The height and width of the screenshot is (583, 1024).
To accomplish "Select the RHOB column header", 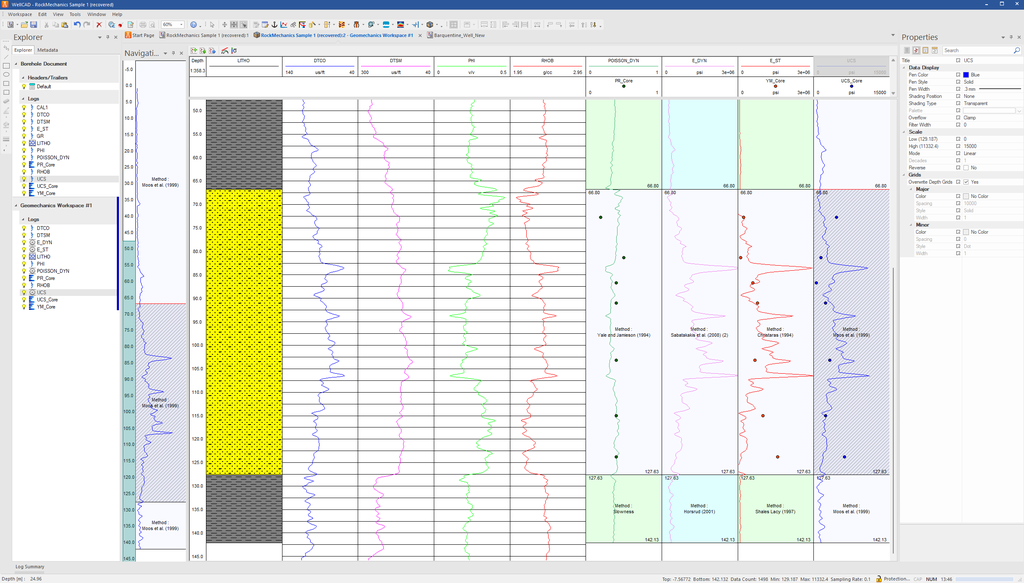I will [547, 61].
